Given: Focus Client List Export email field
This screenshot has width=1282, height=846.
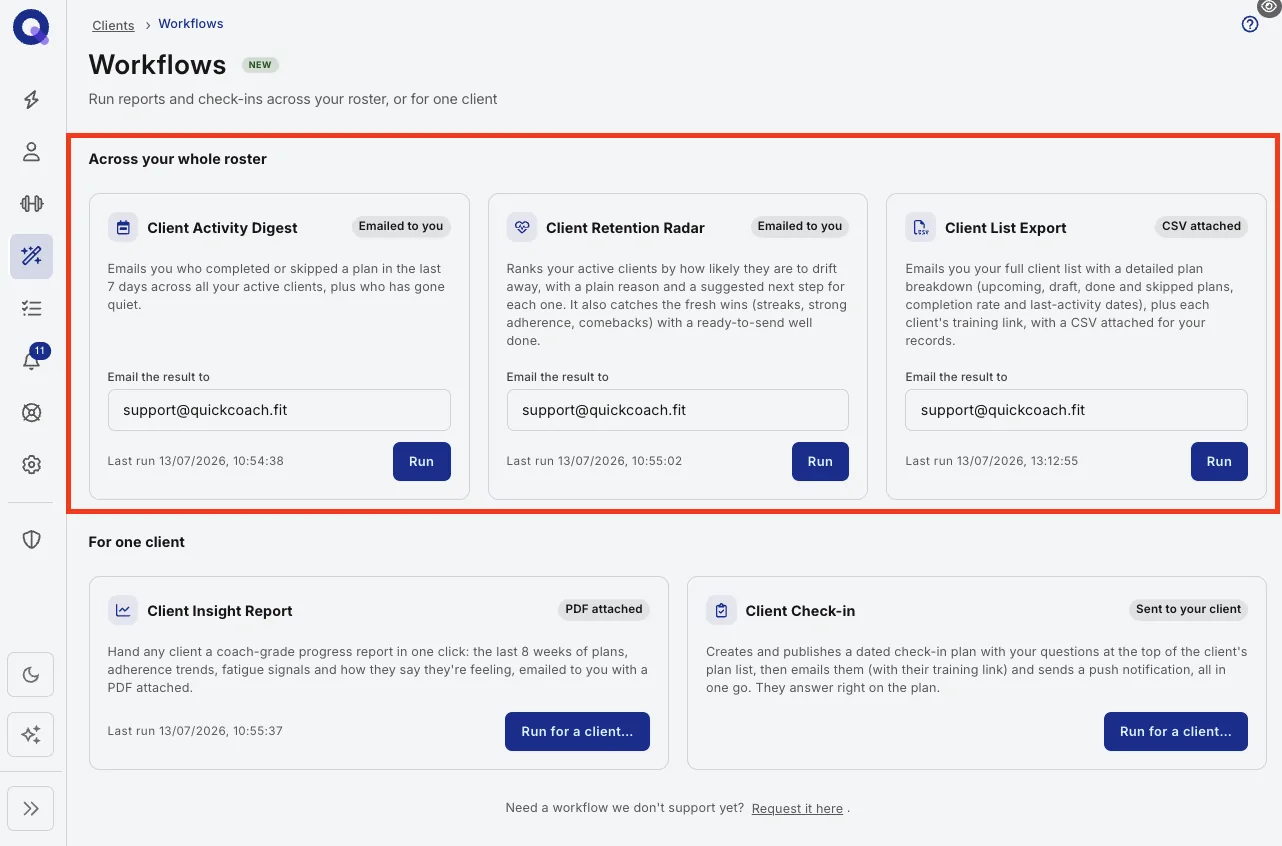Looking at the screenshot, I should coord(1076,410).
